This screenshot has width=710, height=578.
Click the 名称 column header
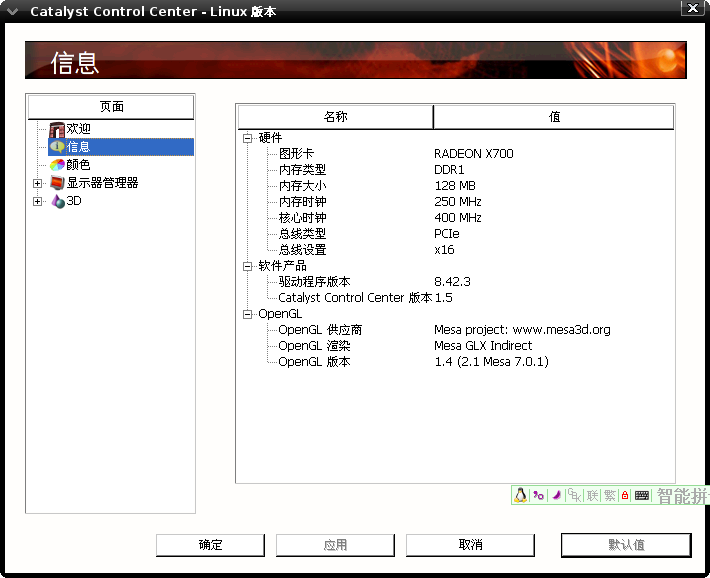[x=336, y=117]
